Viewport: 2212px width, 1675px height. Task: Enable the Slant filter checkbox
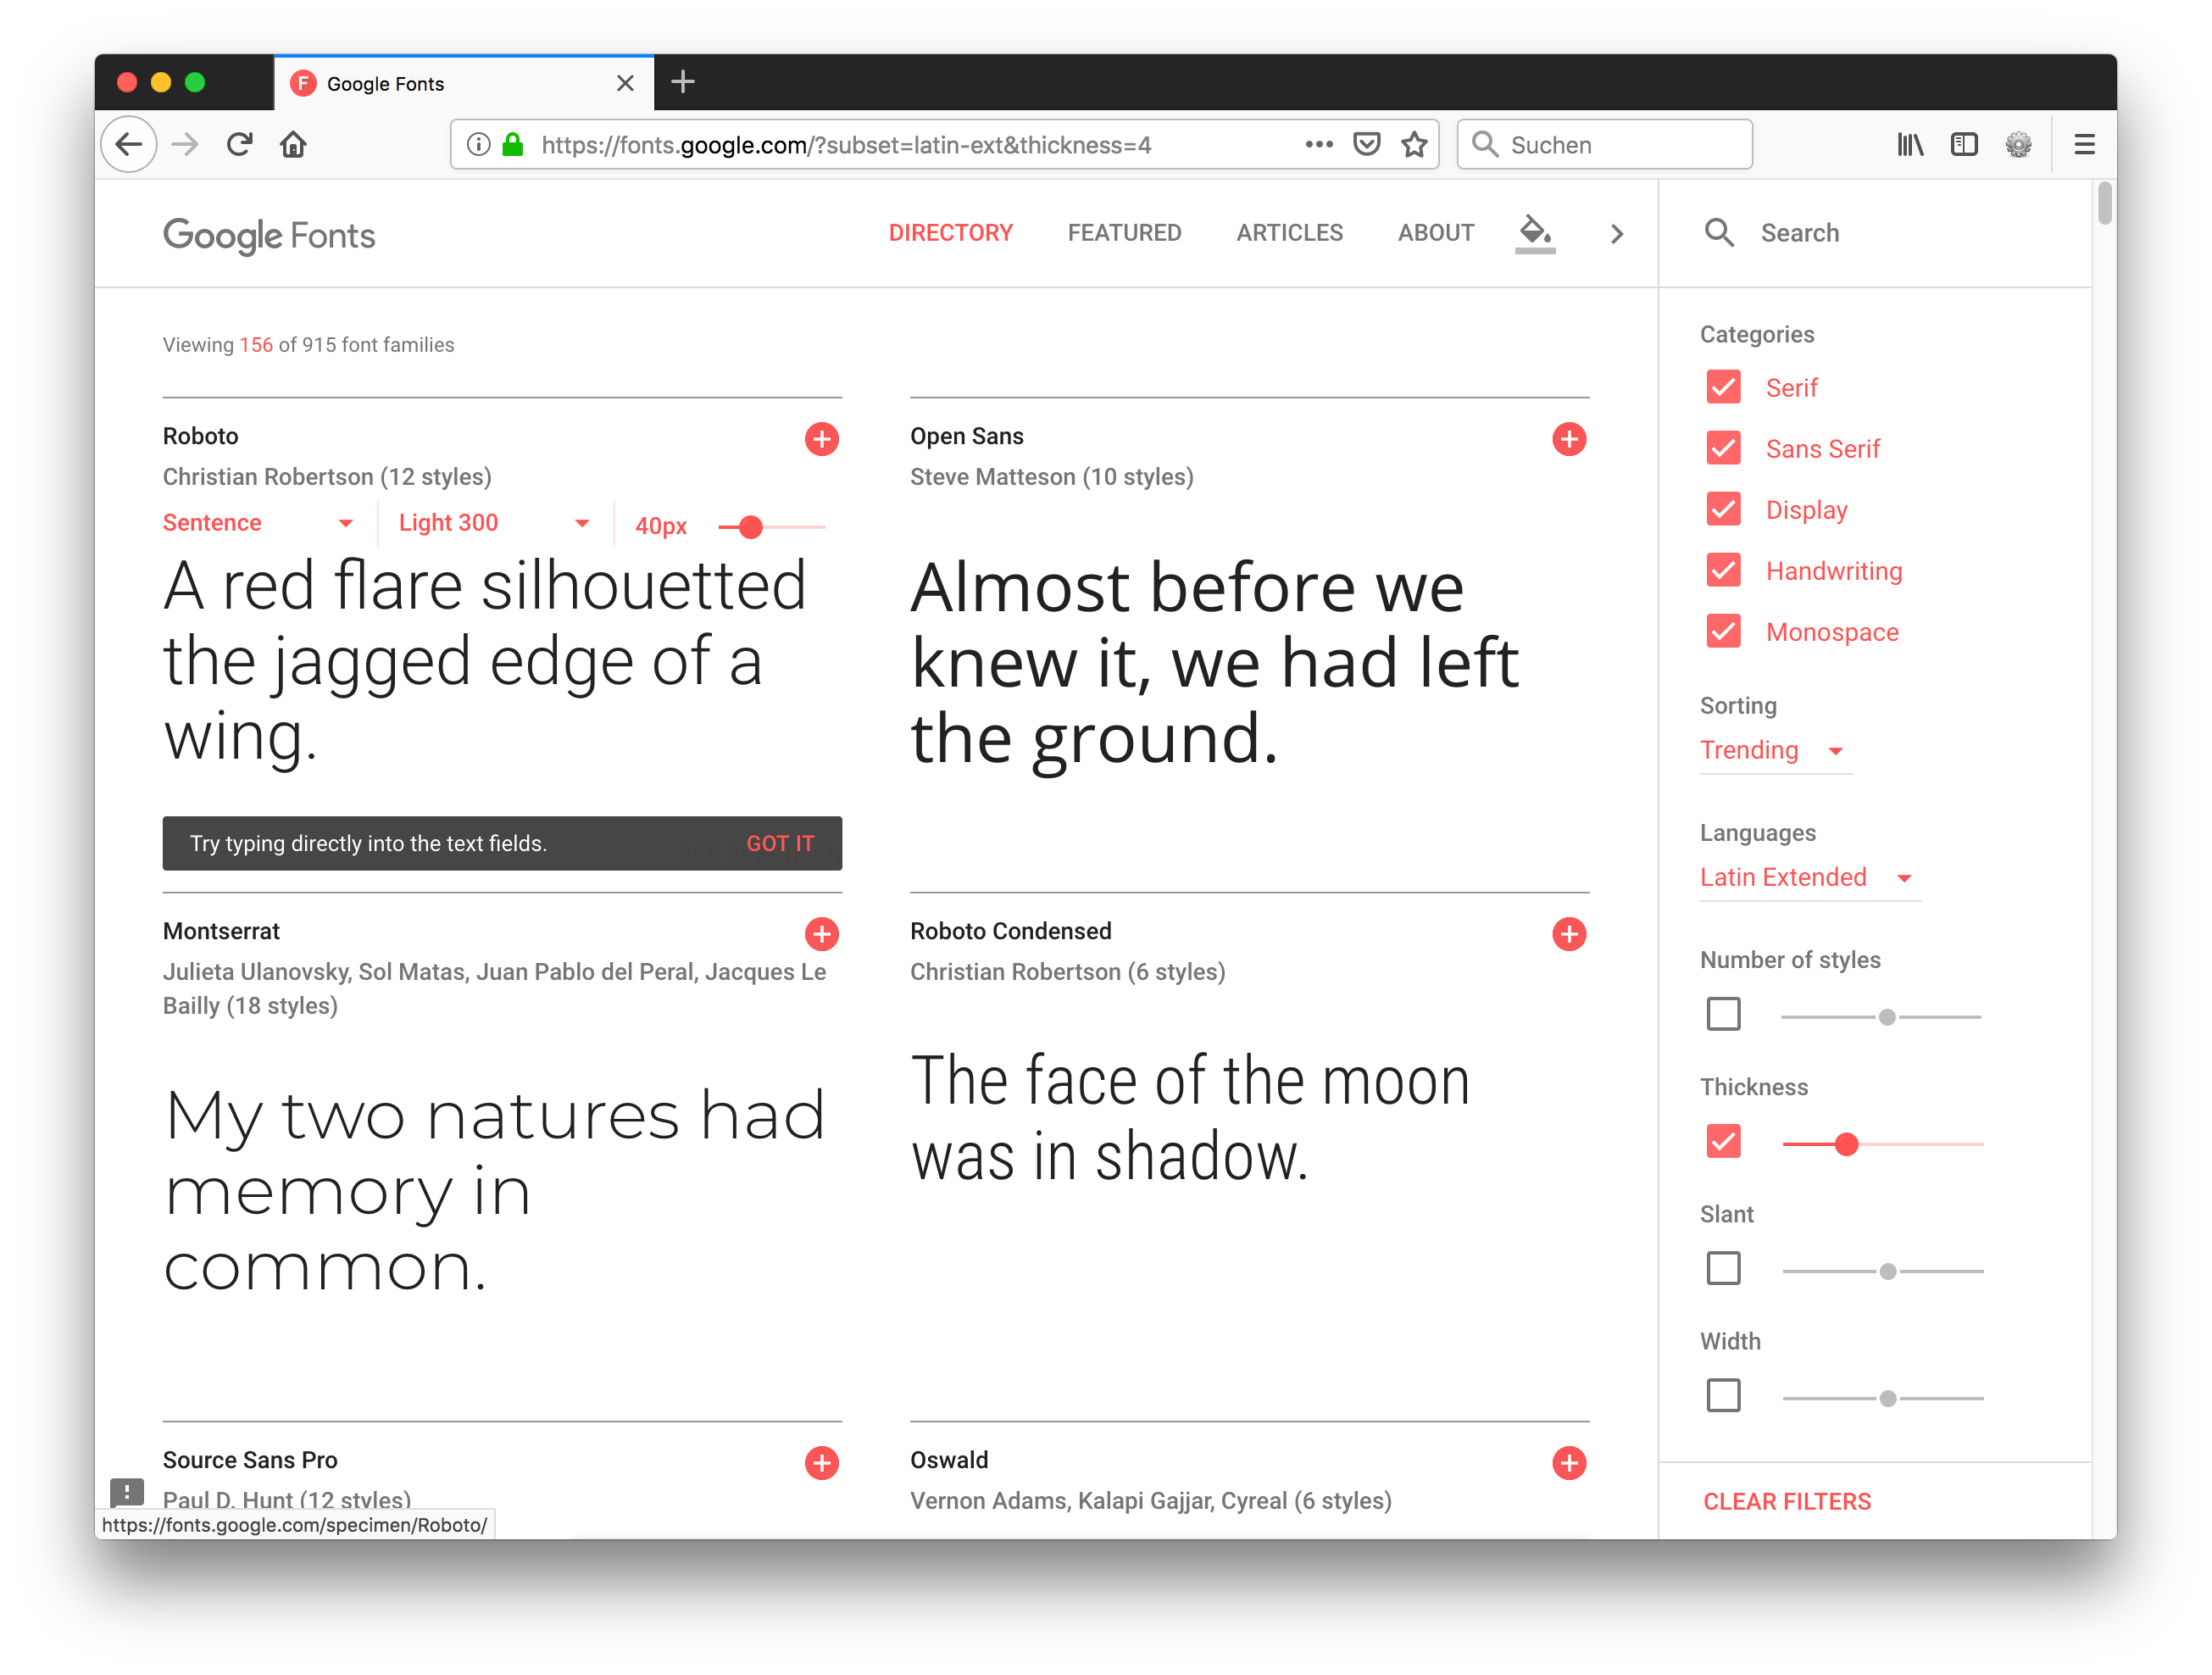click(1722, 1268)
